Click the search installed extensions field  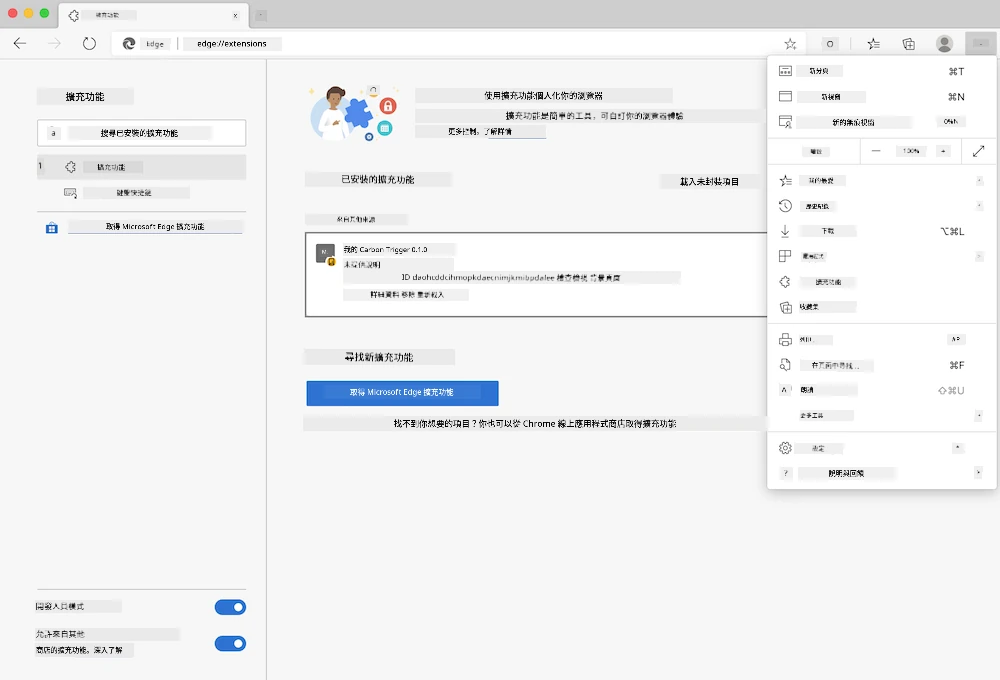[x=142, y=133]
